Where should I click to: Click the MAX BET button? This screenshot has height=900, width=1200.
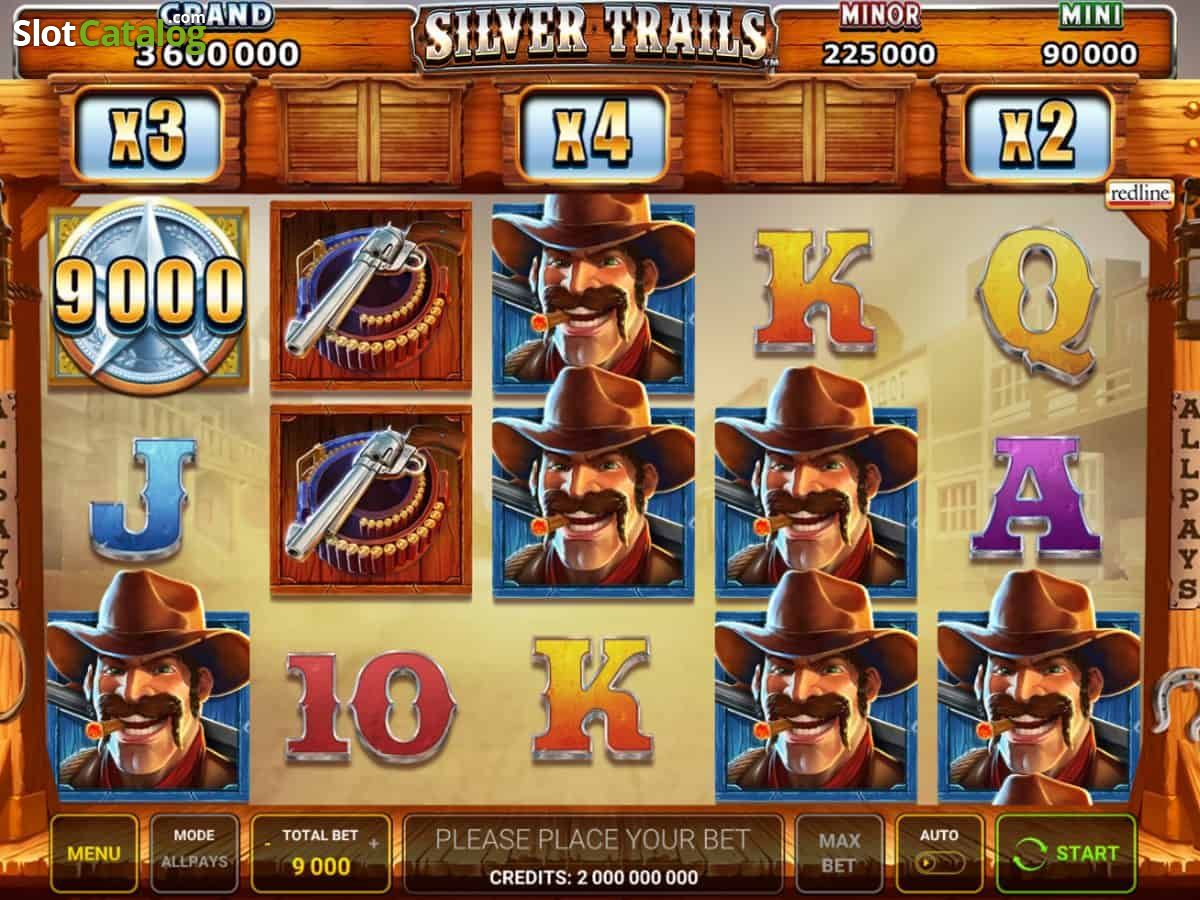click(839, 853)
